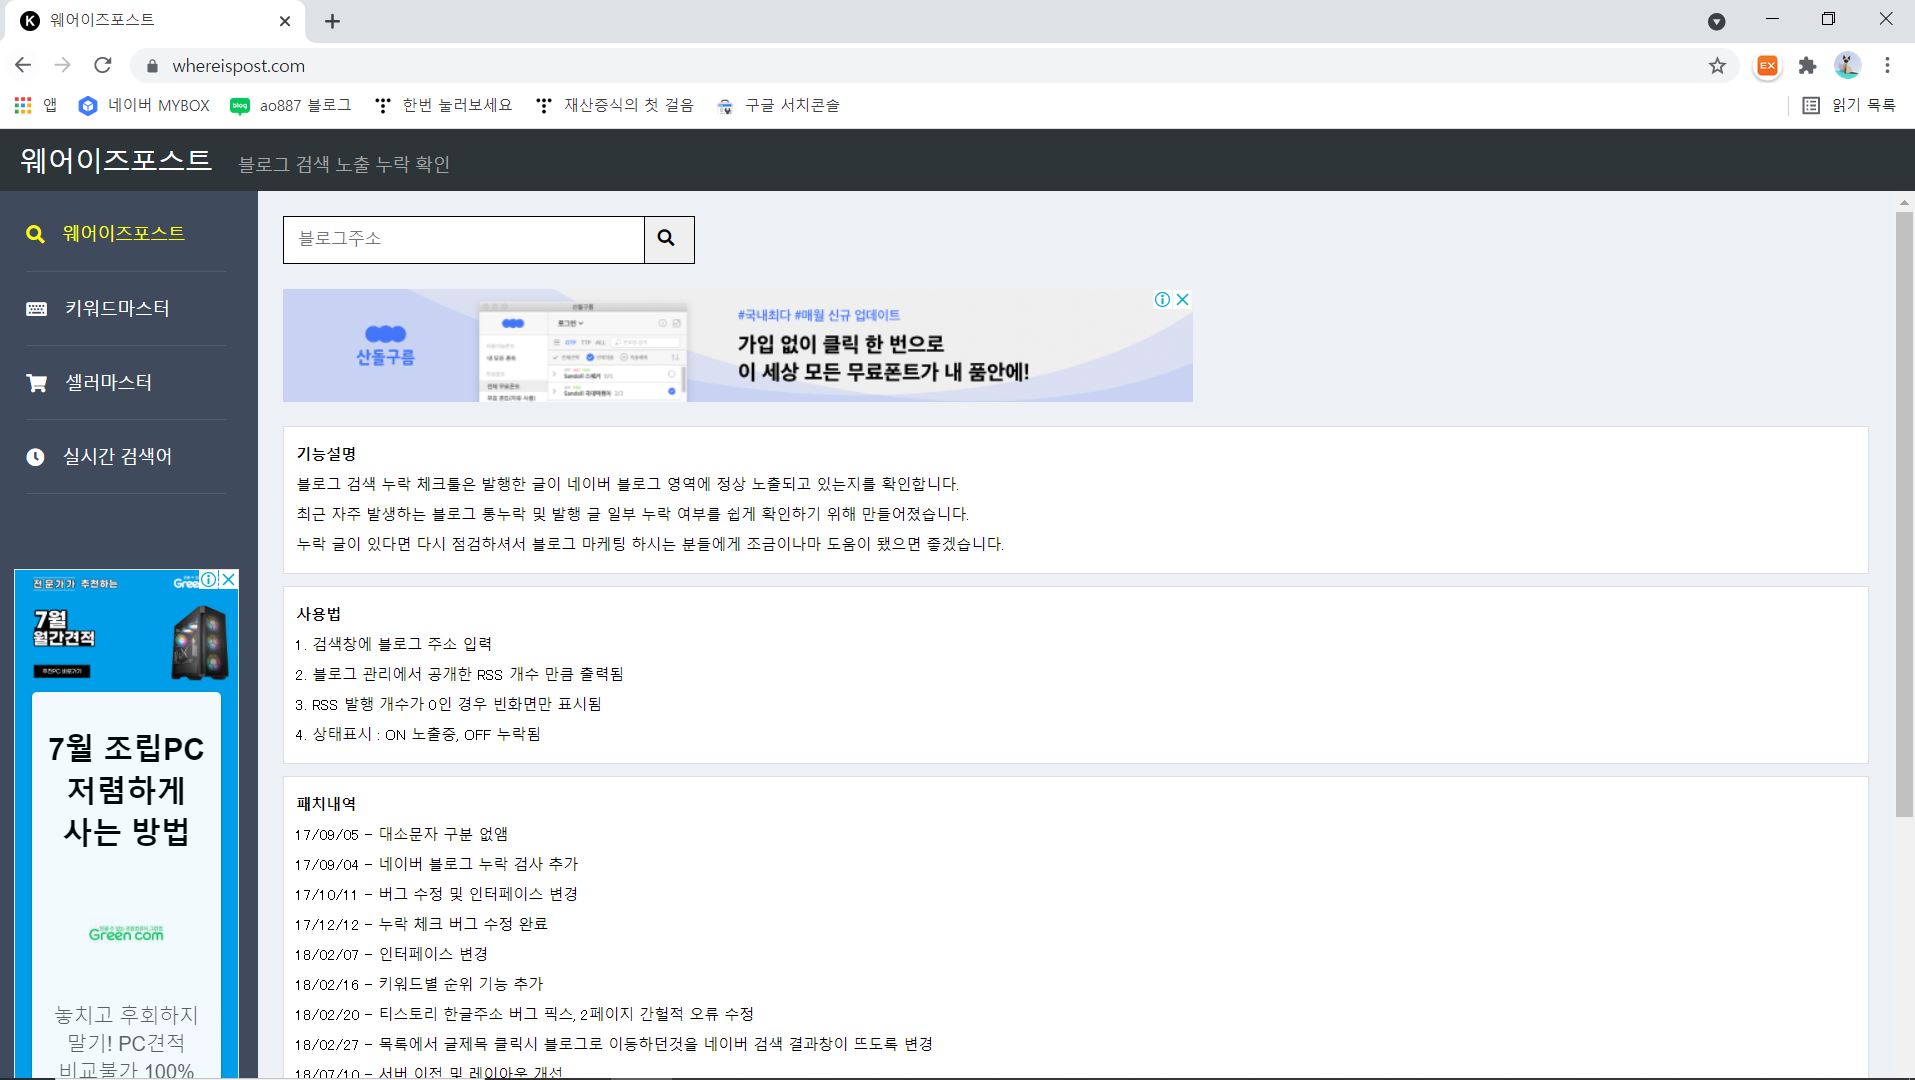Click the 사용법 heading
The width and height of the screenshot is (1915, 1080).
point(319,614)
